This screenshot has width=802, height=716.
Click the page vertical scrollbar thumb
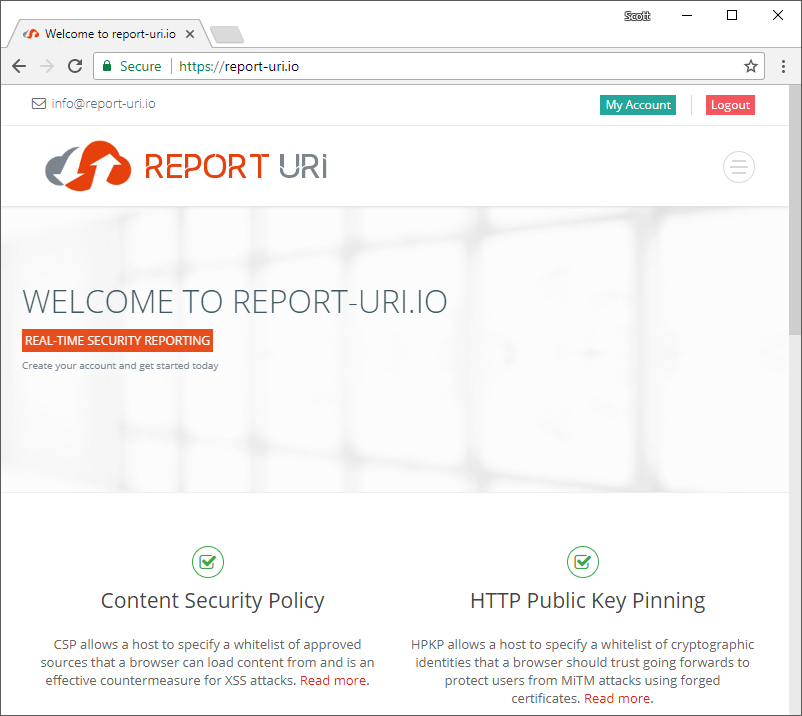[x=795, y=210]
